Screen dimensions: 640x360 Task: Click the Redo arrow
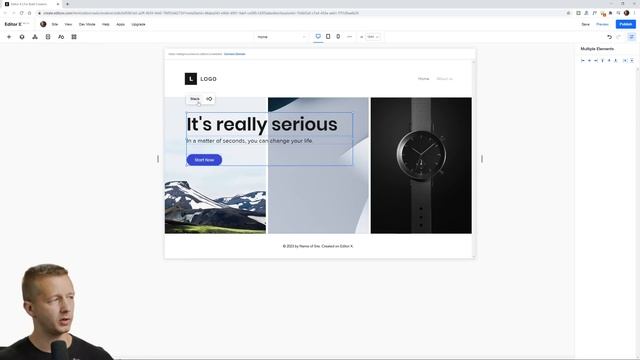(619, 37)
